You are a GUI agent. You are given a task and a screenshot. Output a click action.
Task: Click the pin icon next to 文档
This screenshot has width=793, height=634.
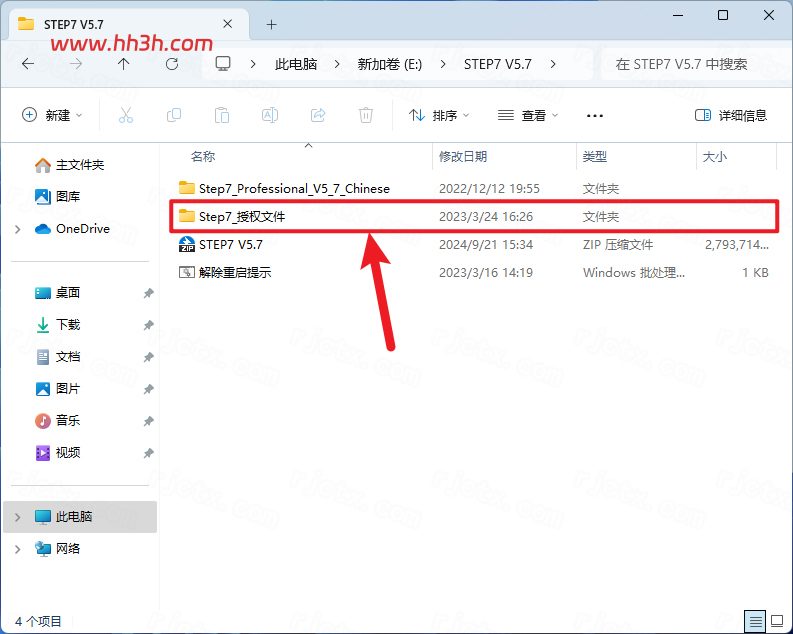[148, 357]
